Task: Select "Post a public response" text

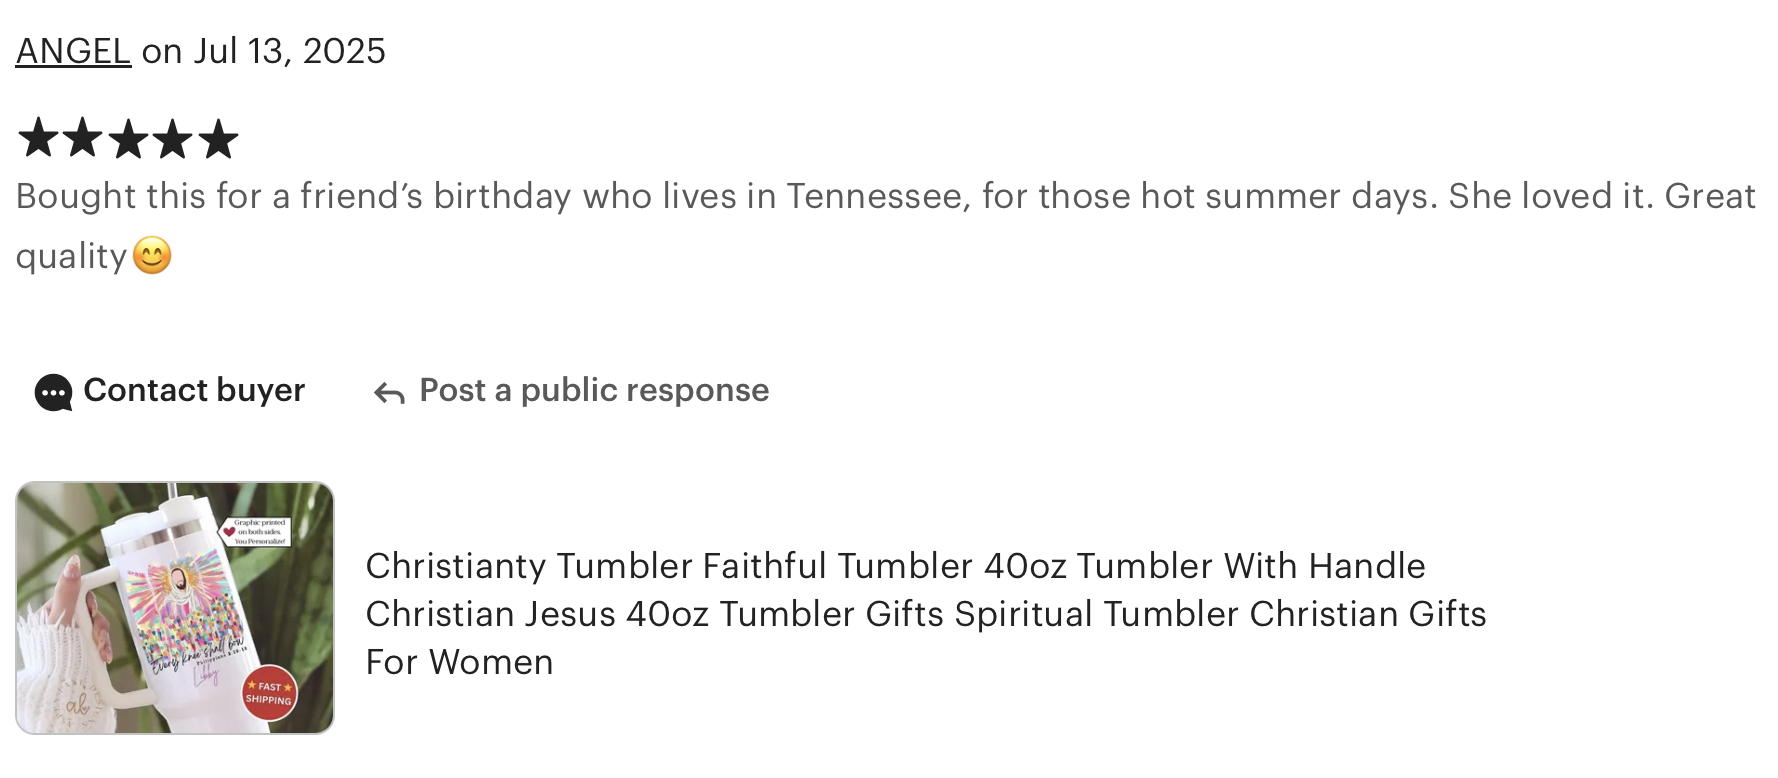Action: 594,390
